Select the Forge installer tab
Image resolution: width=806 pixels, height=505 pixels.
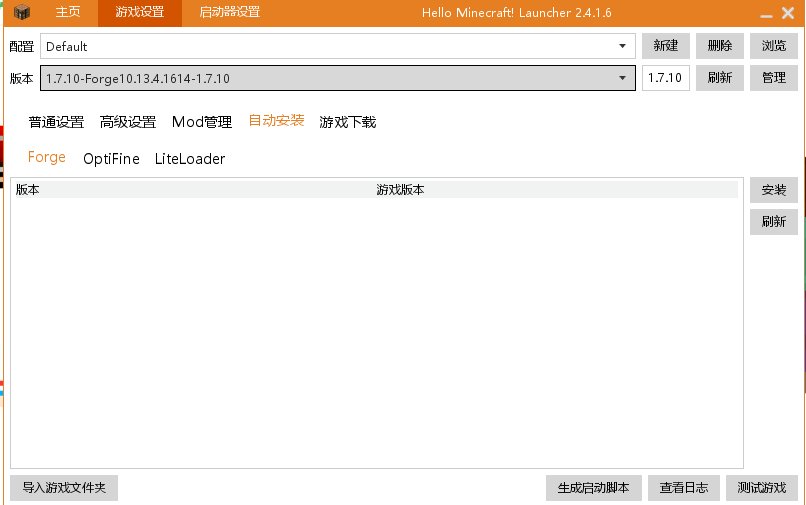[47, 157]
